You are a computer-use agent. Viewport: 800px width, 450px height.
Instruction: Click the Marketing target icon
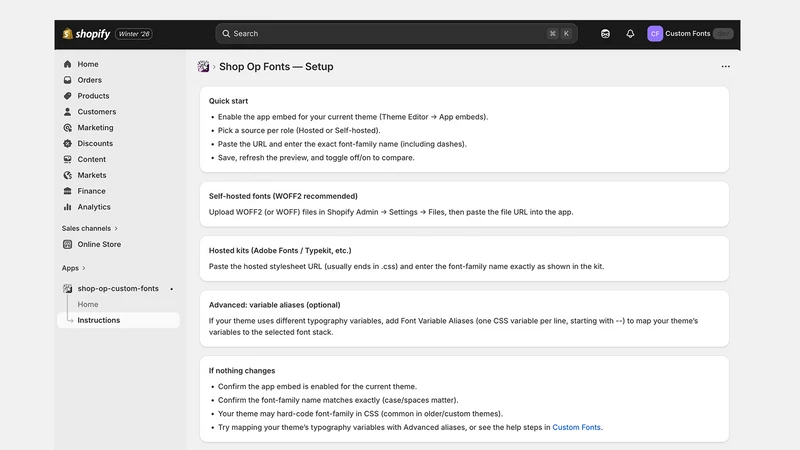coord(67,128)
